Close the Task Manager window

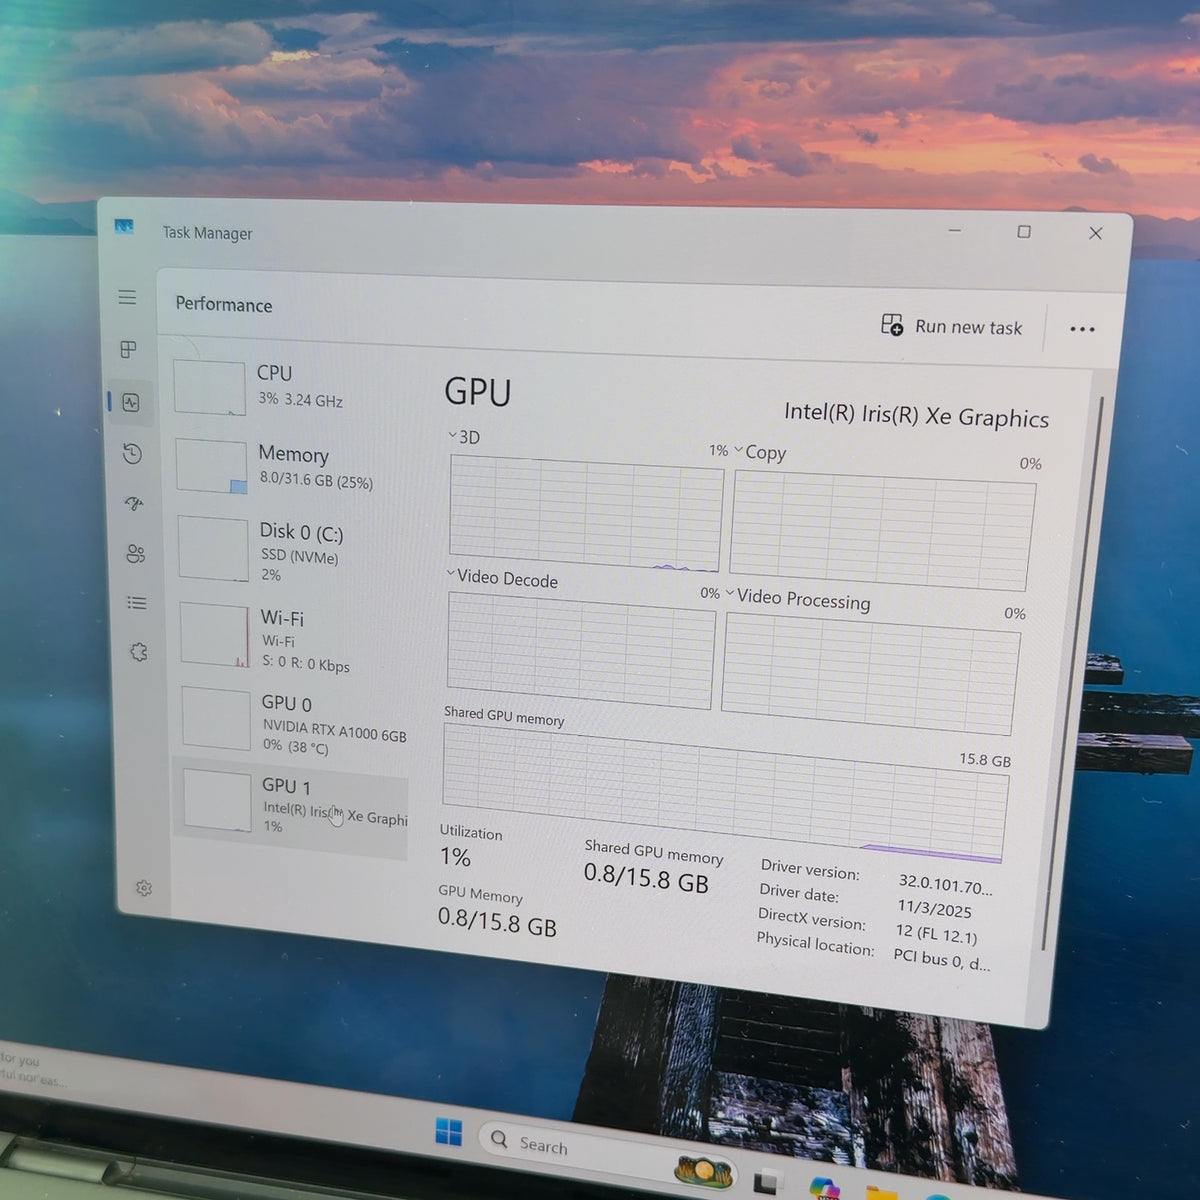[x=1096, y=233]
